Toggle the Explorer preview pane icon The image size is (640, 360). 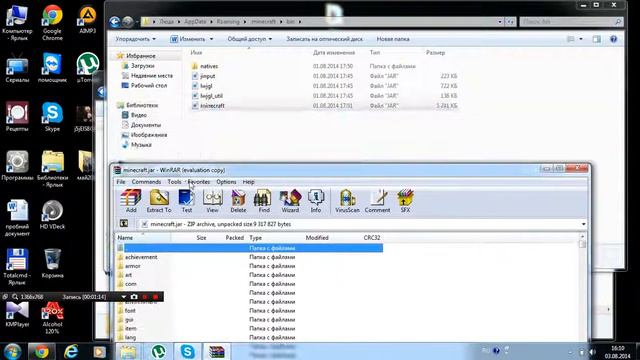[x=596, y=39]
